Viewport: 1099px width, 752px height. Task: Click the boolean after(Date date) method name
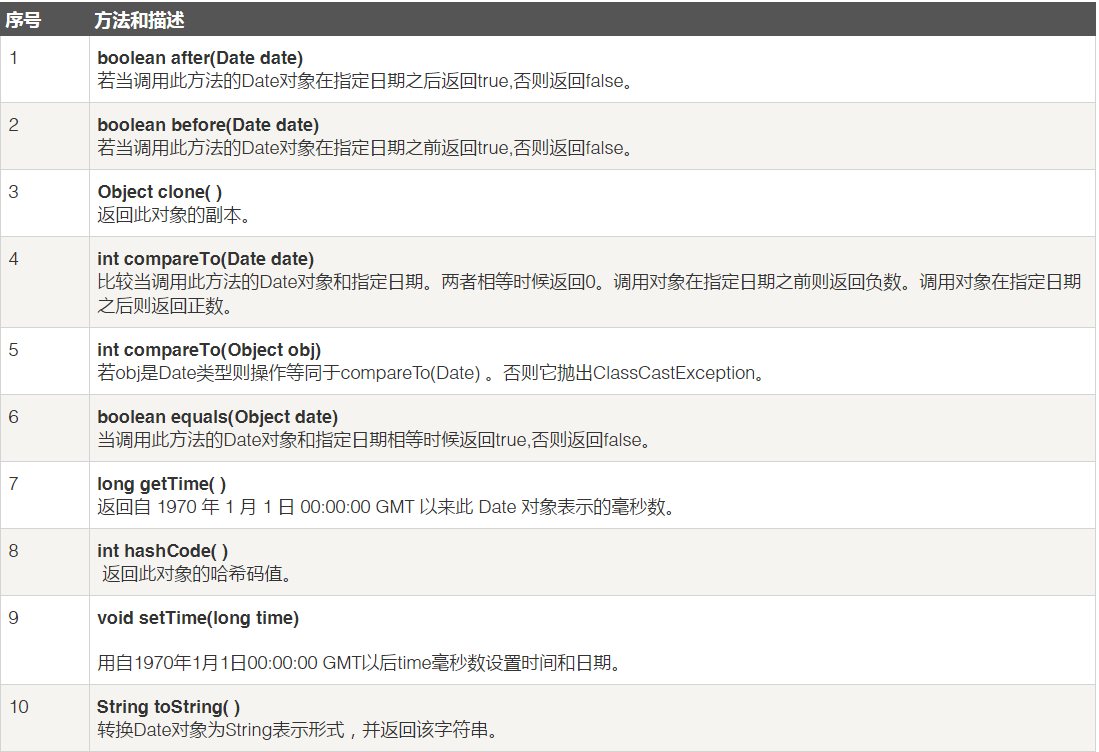click(x=200, y=58)
